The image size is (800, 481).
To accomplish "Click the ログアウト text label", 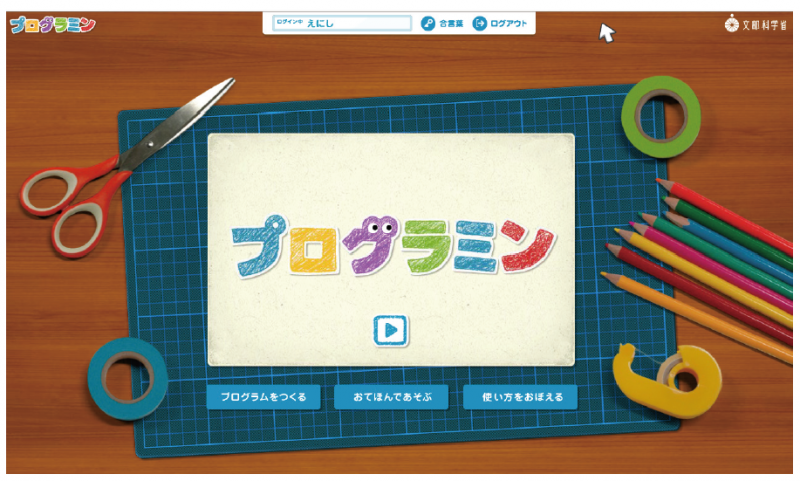I will click(508, 23).
